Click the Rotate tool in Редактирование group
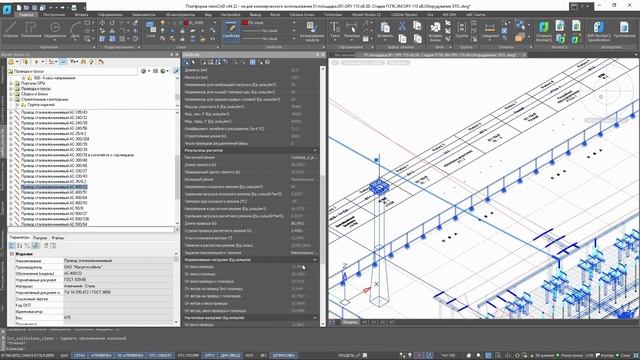 112,23
